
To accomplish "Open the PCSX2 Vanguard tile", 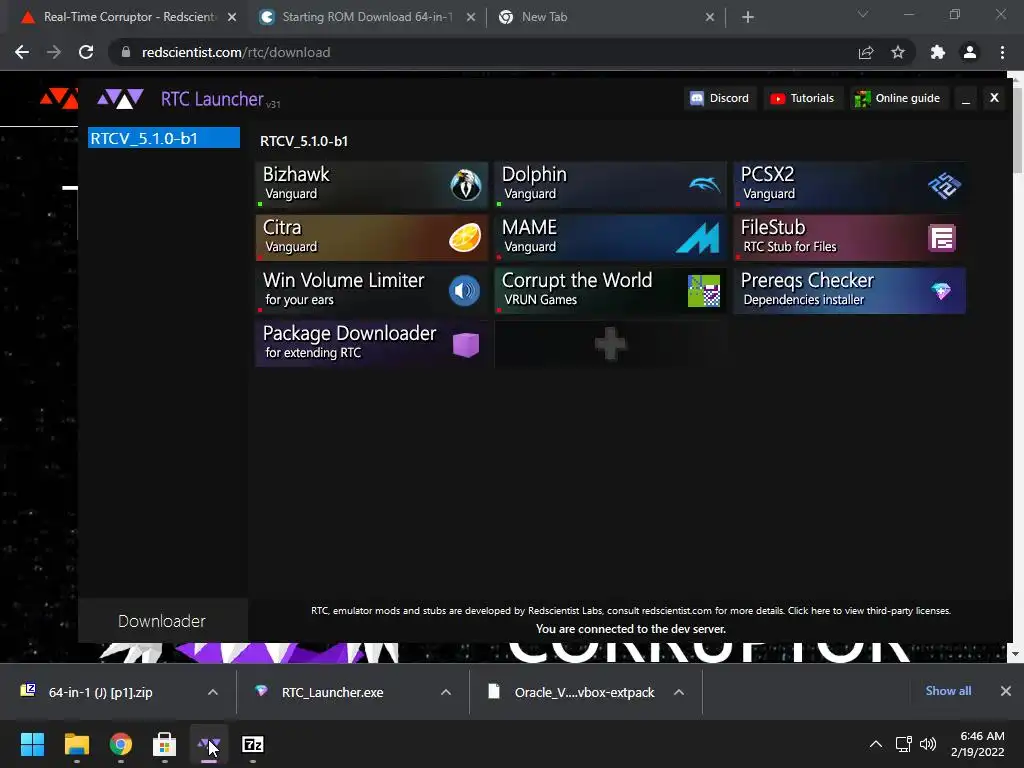I will point(850,185).
